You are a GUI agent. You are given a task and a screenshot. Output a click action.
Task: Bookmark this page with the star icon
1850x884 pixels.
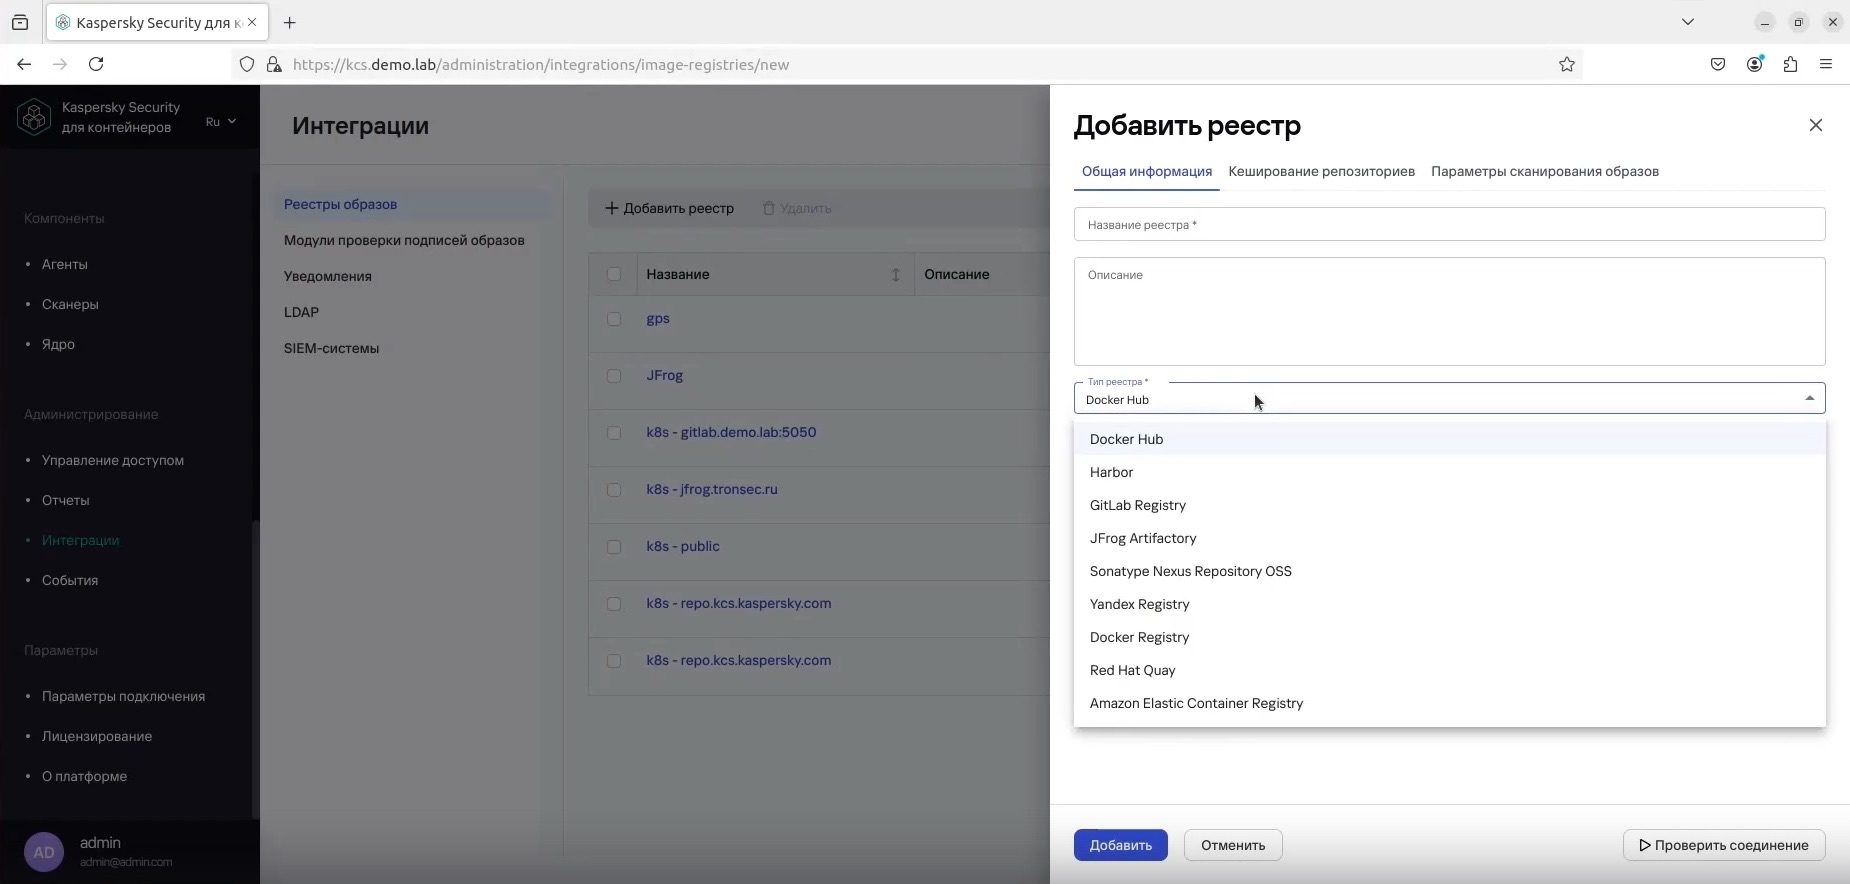click(1567, 64)
